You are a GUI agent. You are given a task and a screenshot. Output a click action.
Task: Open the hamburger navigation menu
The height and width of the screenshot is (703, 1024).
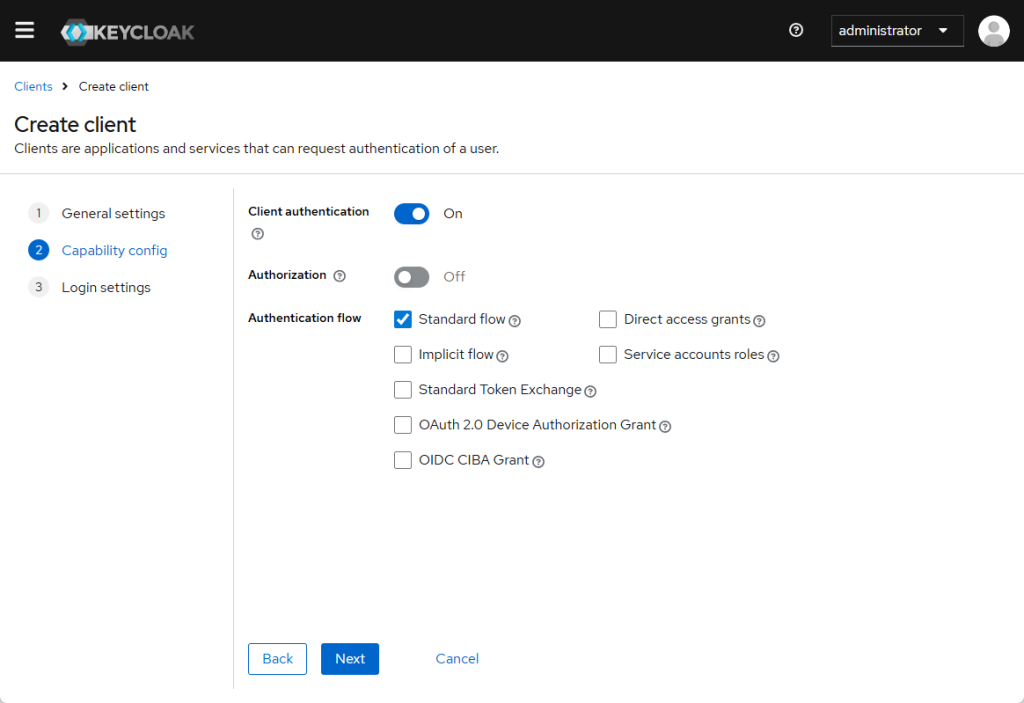coord(25,30)
